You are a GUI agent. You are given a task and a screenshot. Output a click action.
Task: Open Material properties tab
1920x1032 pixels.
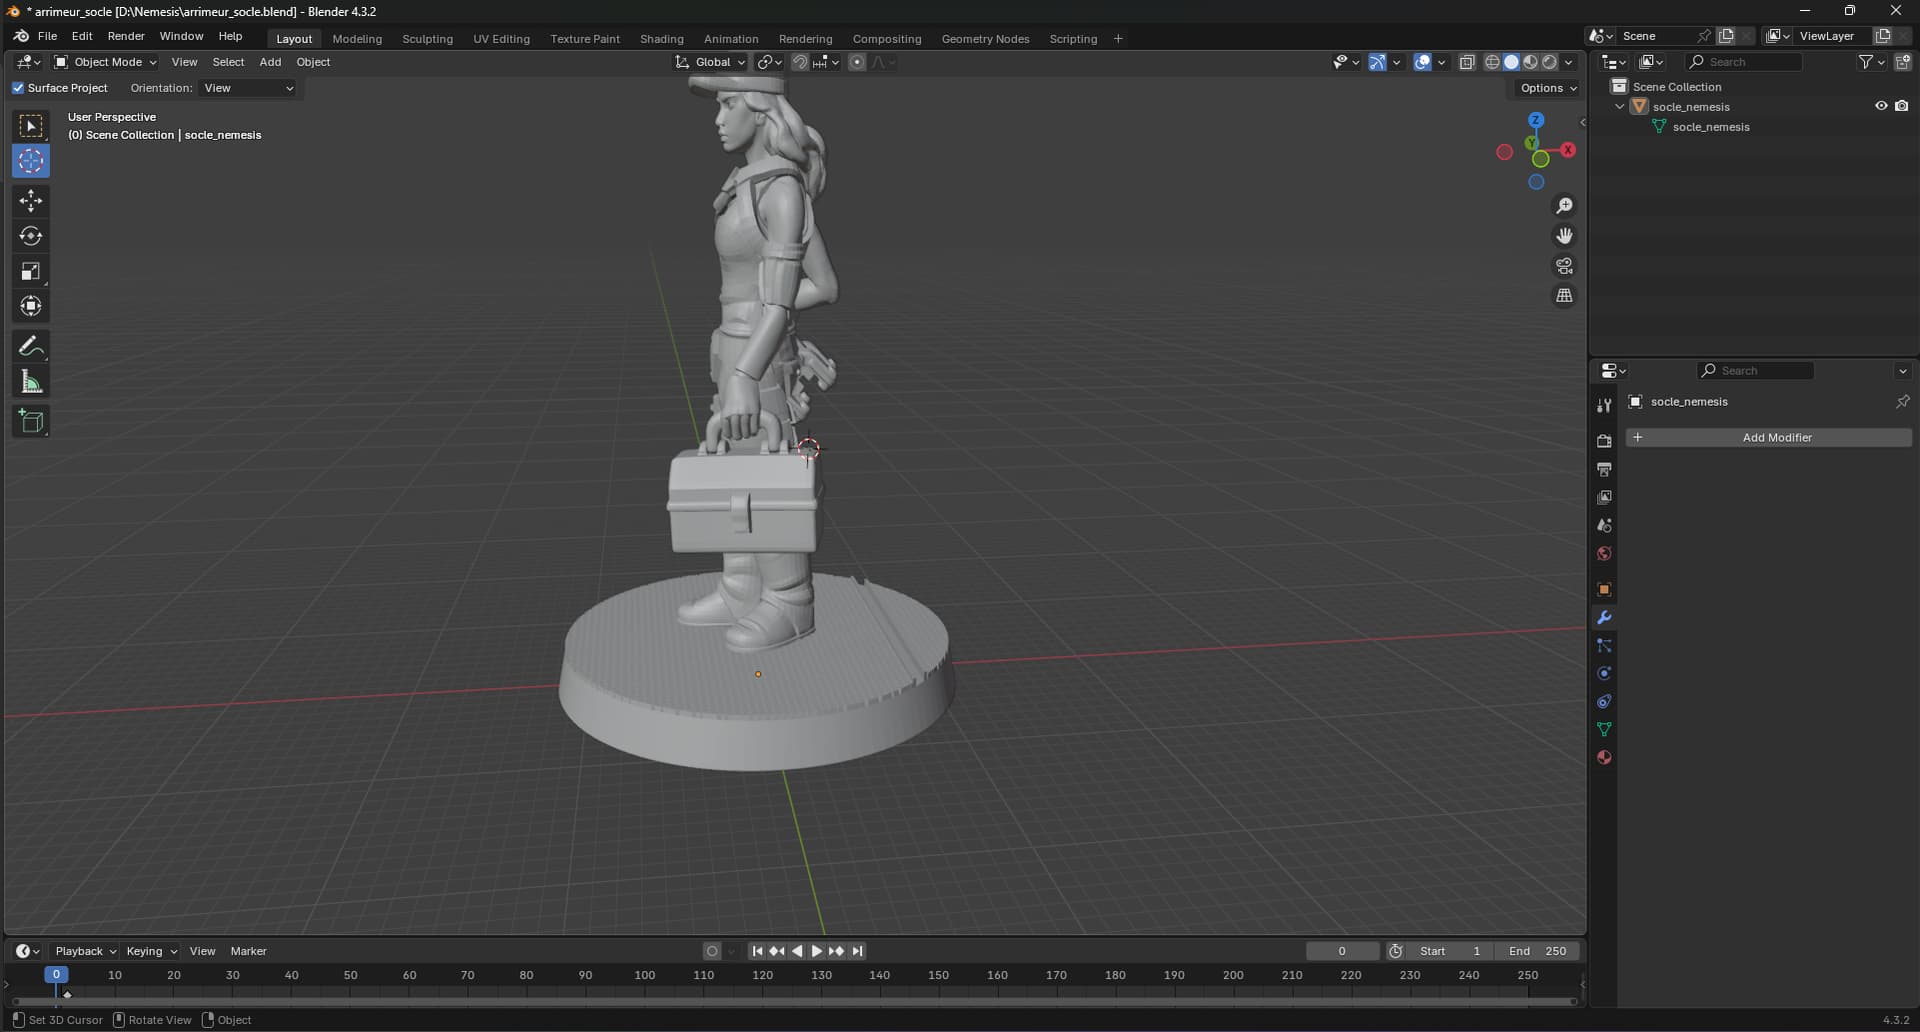1604,758
